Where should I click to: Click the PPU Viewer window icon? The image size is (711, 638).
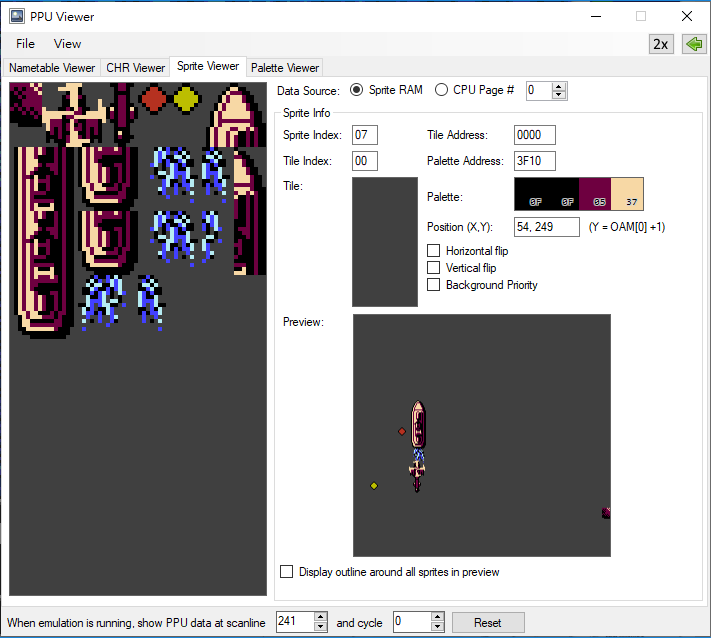17,16
